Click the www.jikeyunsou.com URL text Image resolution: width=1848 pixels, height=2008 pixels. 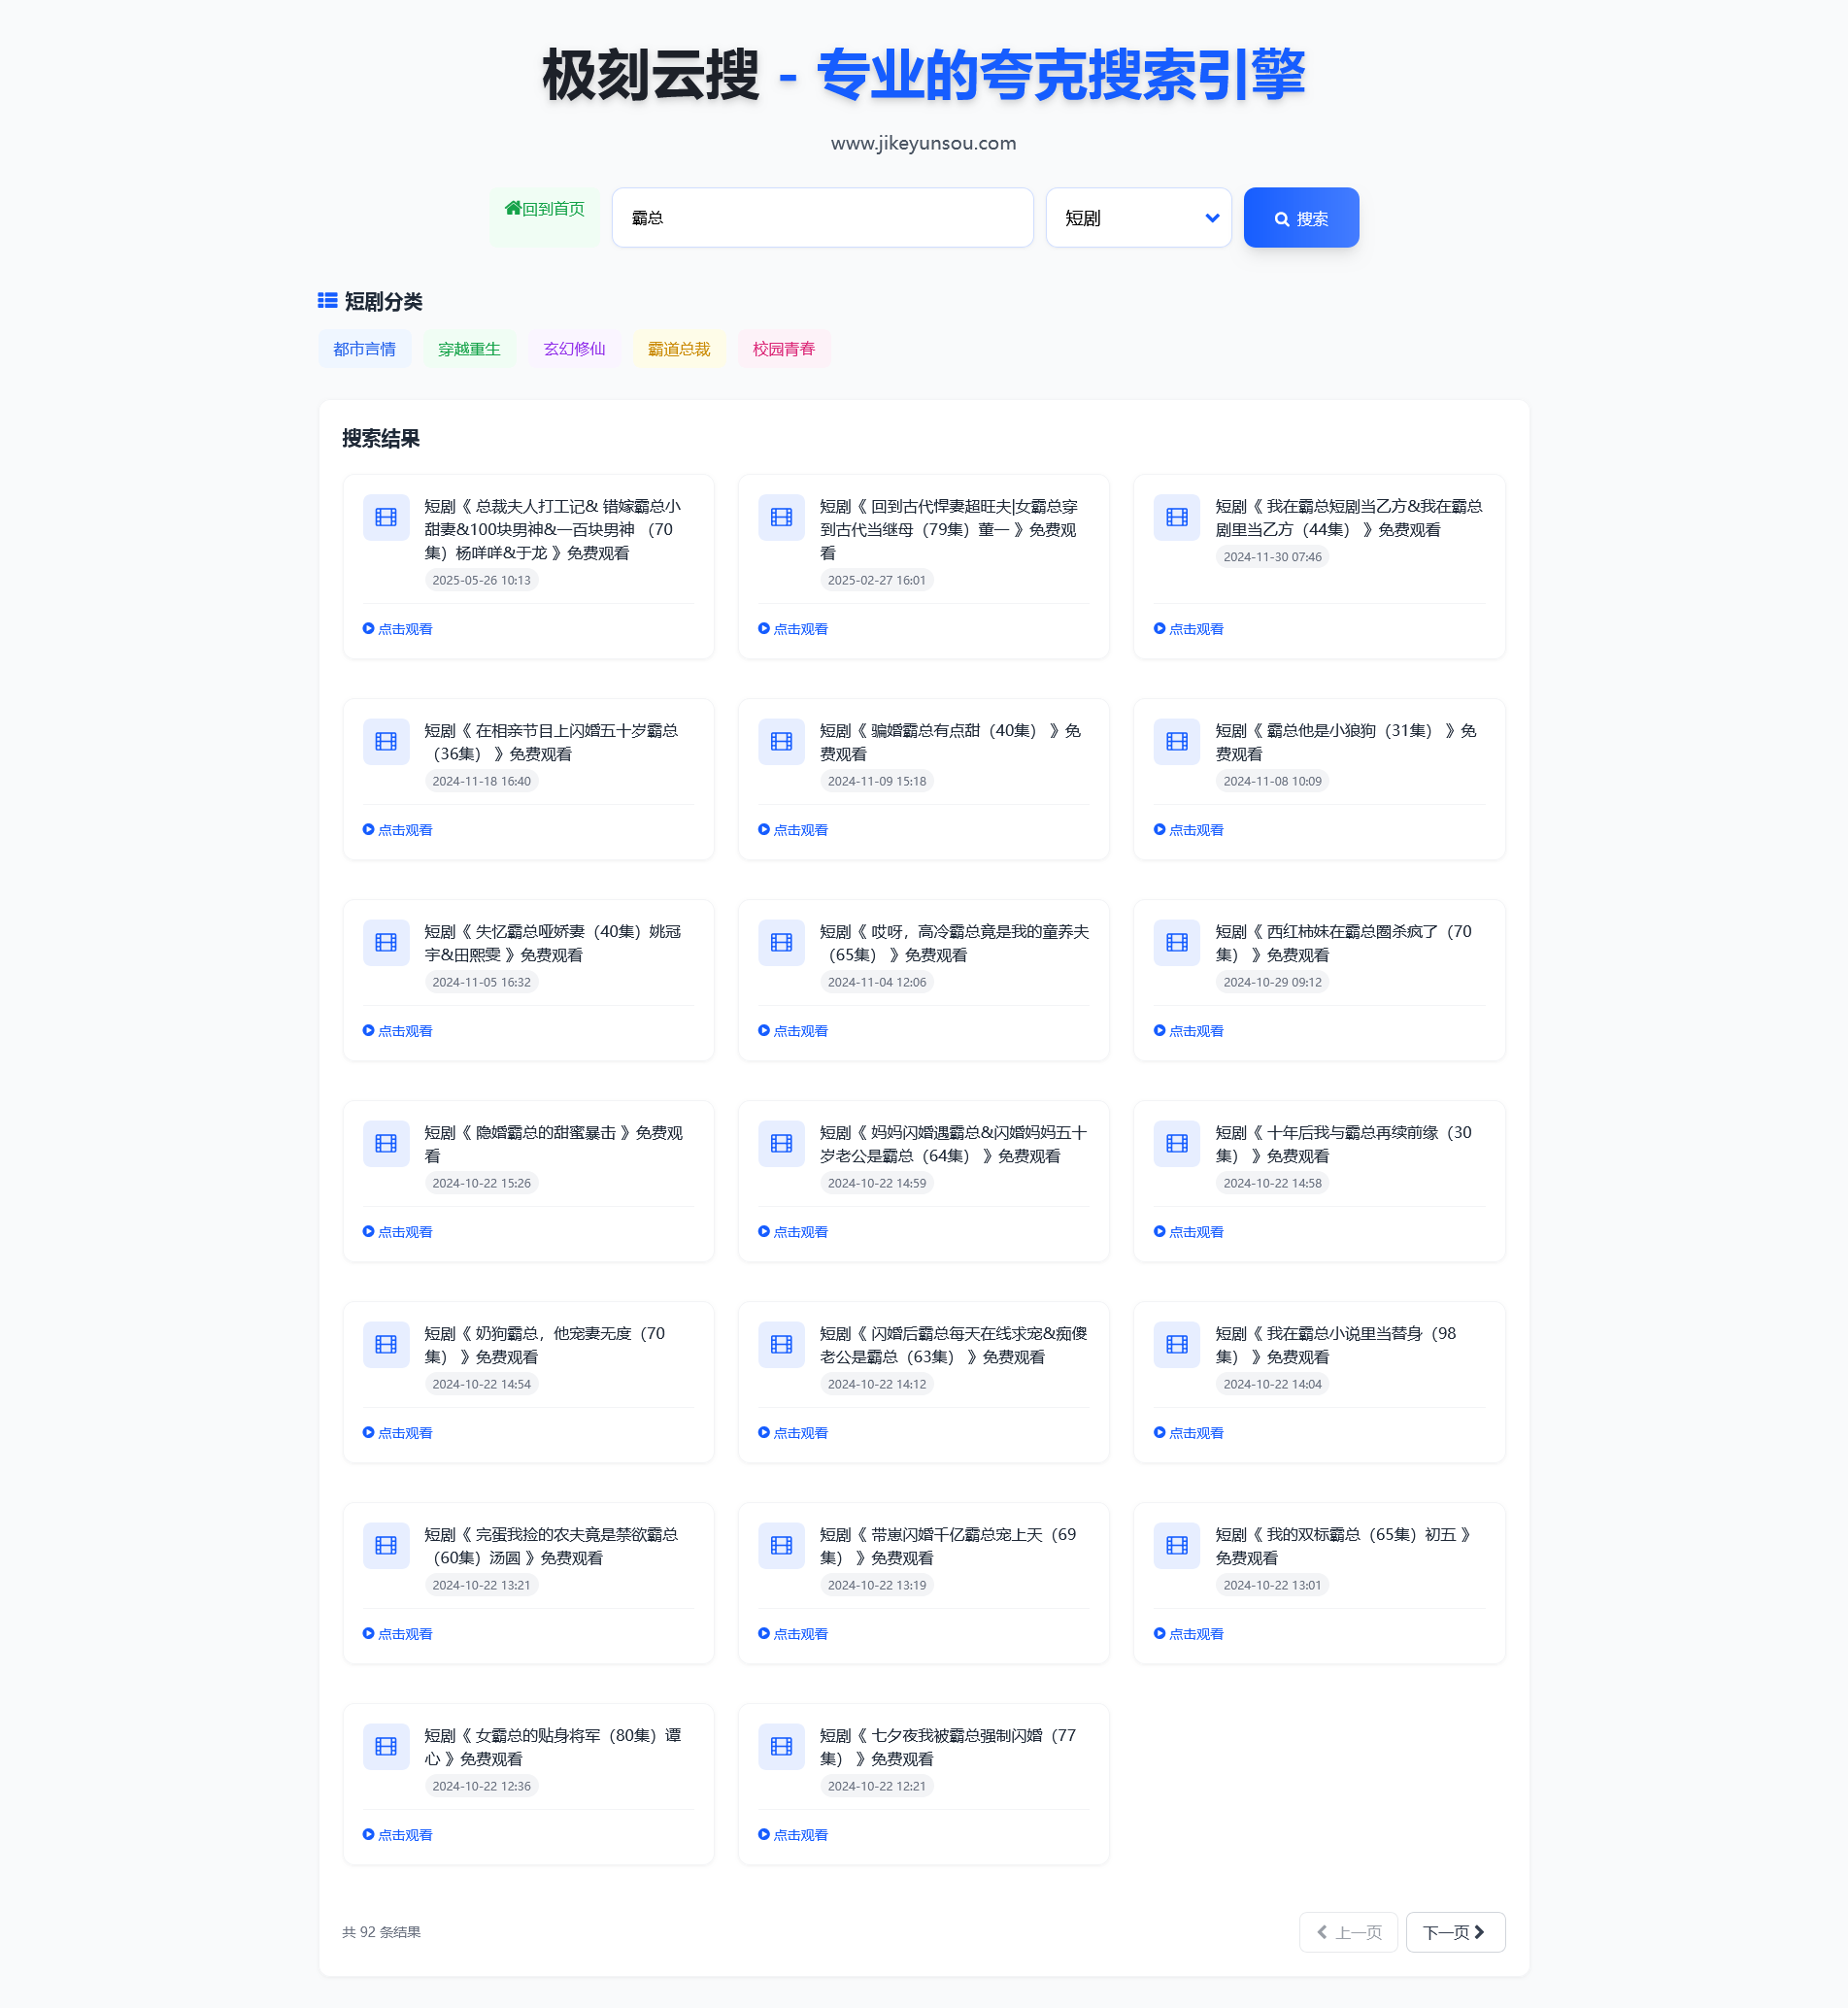pyautogui.click(x=924, y=143)
